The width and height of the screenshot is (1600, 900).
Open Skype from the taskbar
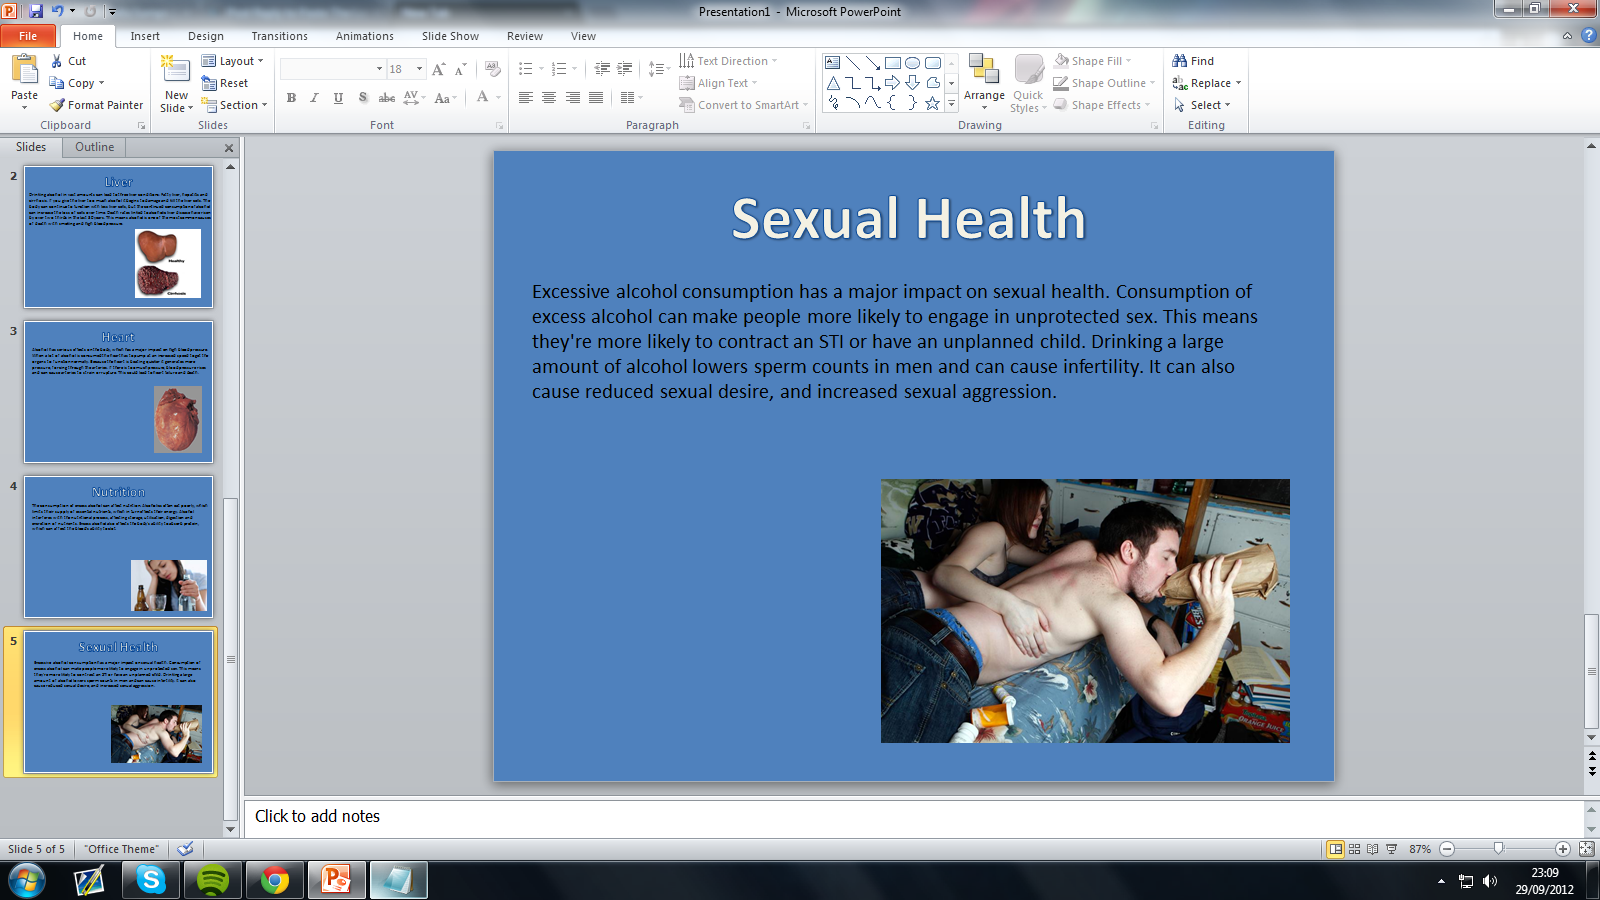point(151,880)
